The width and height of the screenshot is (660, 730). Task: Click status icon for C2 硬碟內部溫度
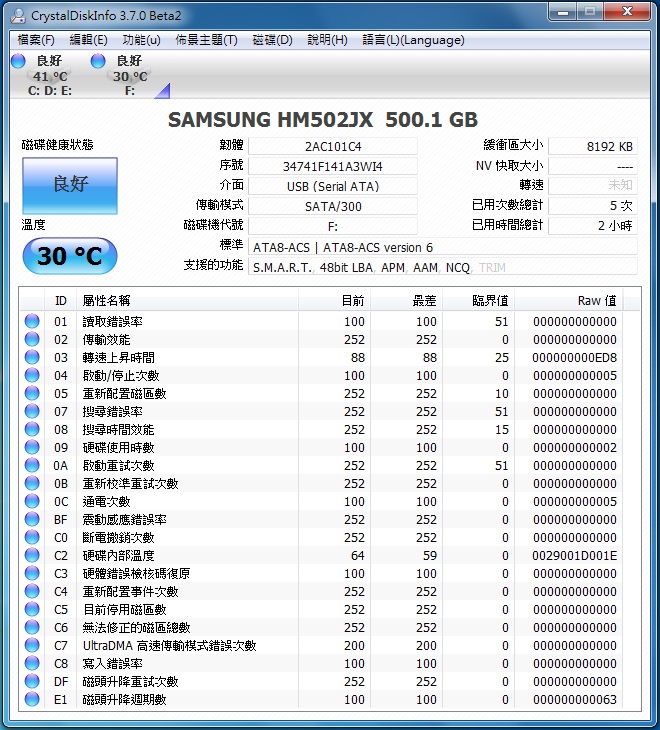coord(32,555)
